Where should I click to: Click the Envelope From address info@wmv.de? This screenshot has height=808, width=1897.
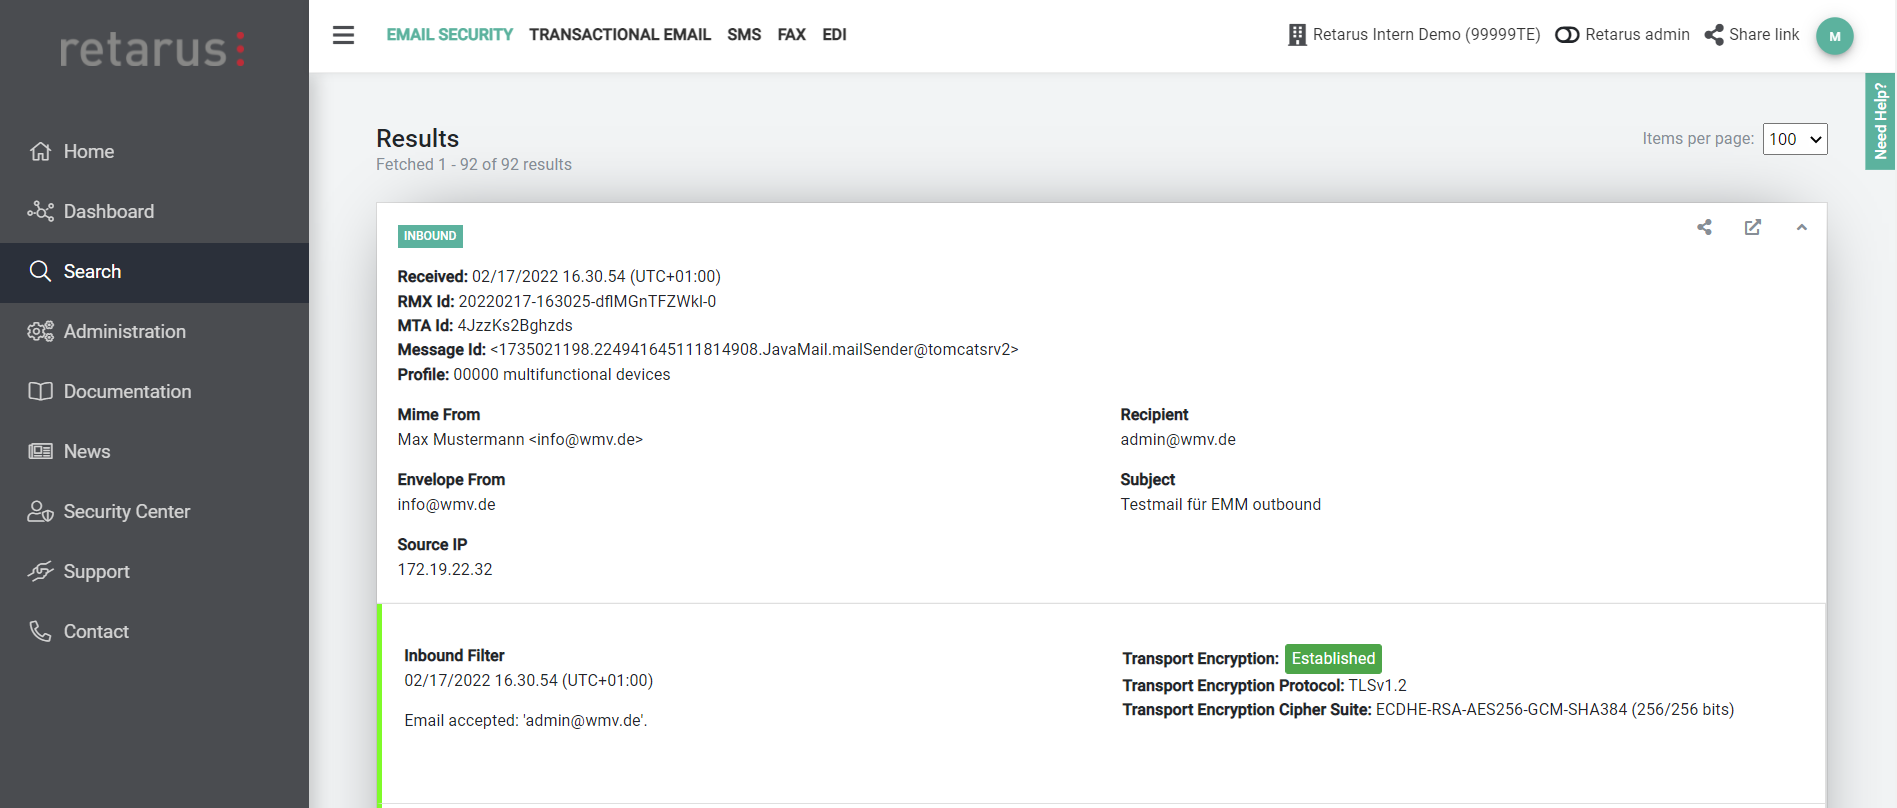click(447, 505)
